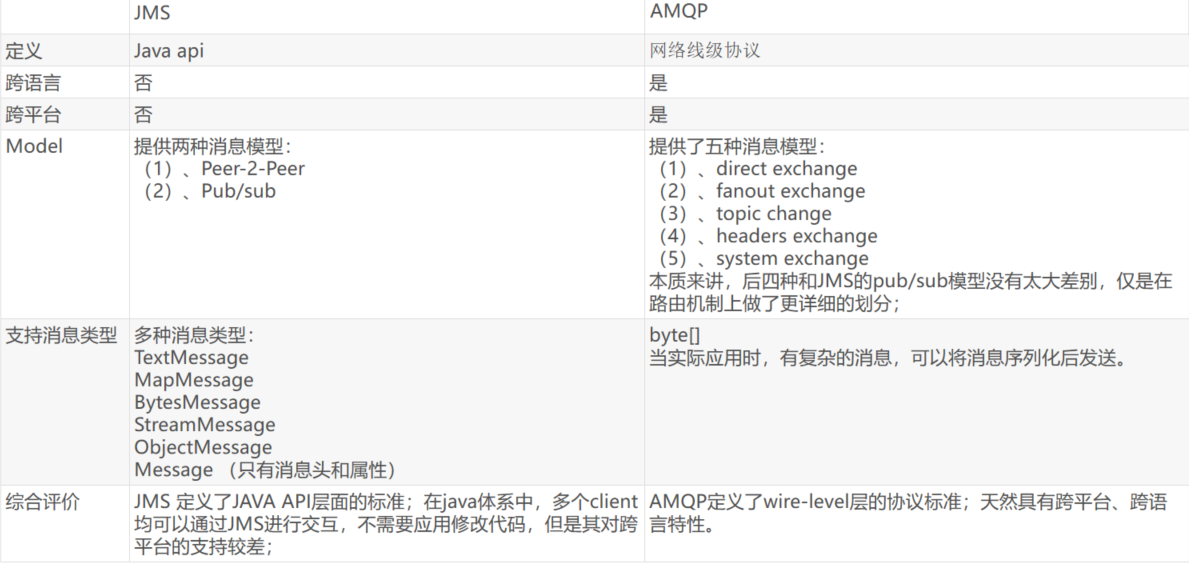This screenshot has width=1189, height=567.
Task: Click the direct exchange line
Action: (758, 168)
